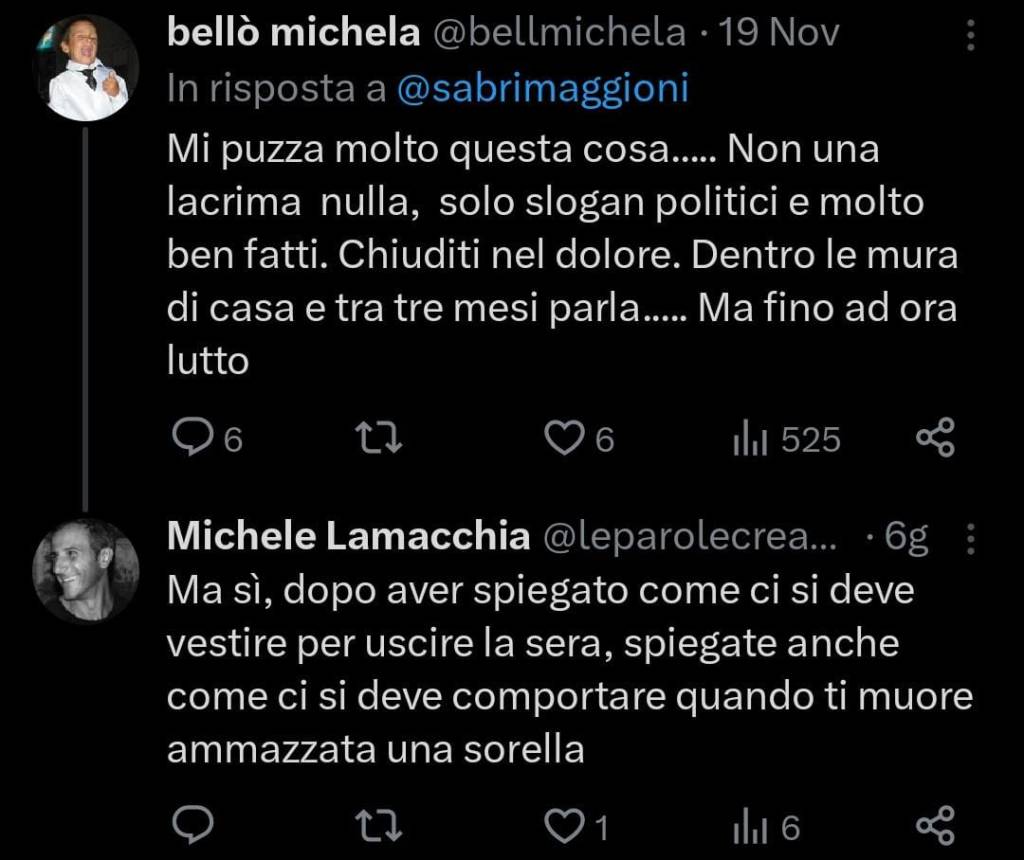This screenshot has height=860, width=1024.
Task: Share Michele Lamacchia's tweet
Action: tap(936, 827)
